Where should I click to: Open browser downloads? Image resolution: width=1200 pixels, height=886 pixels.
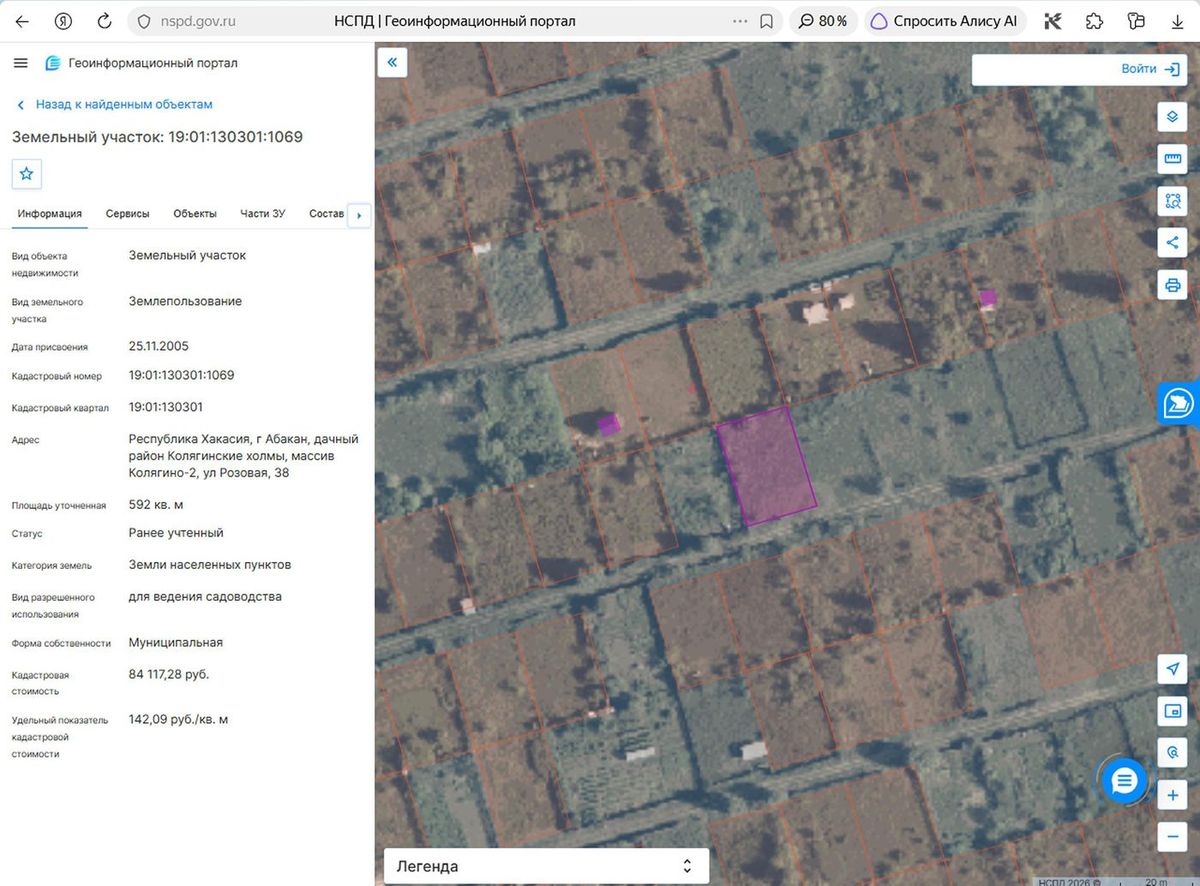[1177, 21]
